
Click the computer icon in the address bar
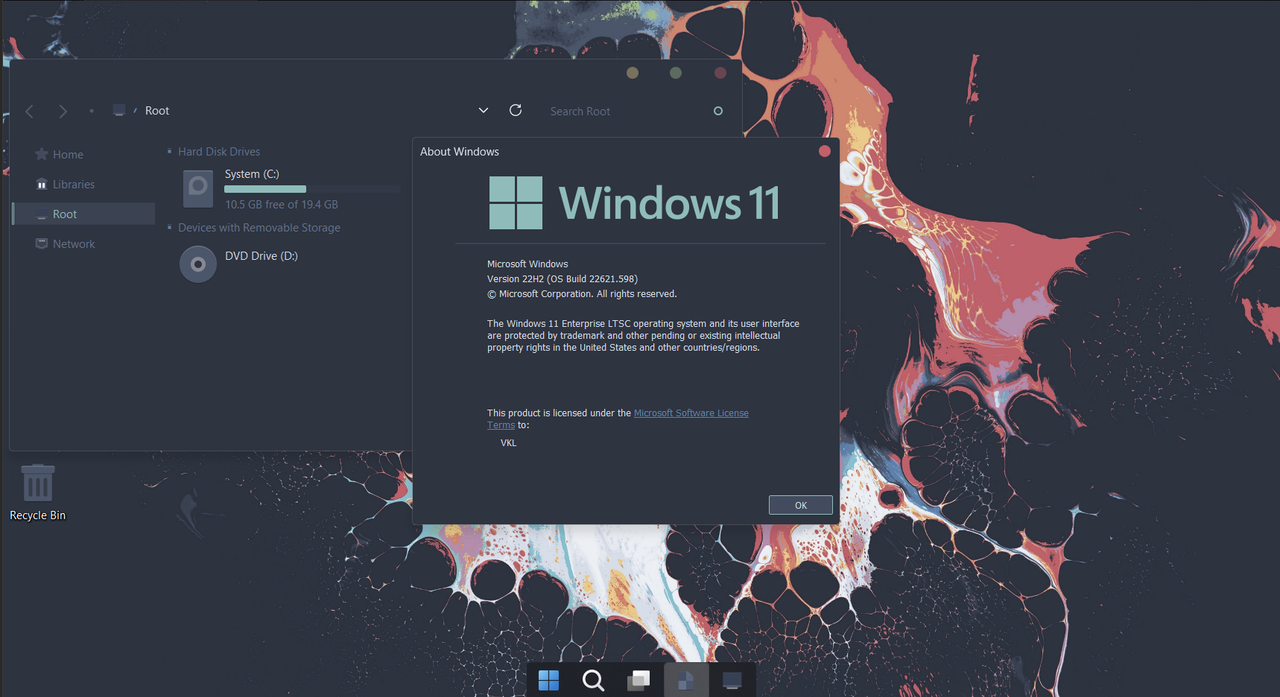tap(119, 110)
